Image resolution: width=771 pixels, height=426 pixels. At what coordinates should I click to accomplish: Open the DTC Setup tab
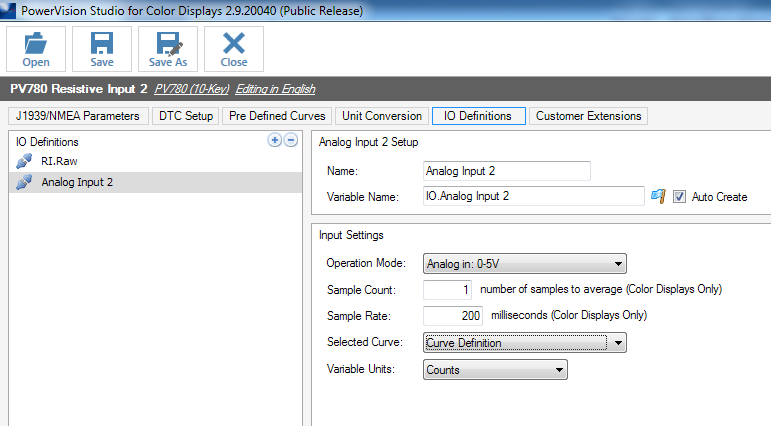[186, 116]
